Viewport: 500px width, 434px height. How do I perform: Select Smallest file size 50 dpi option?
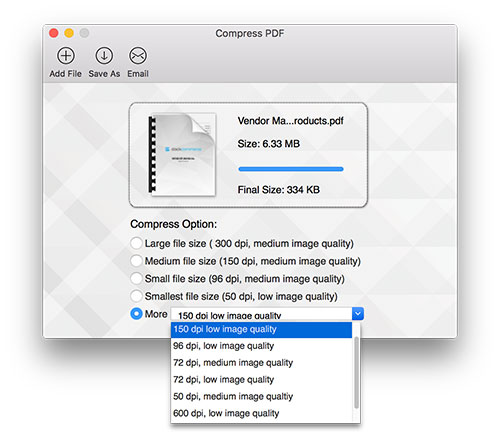point(136,296)
